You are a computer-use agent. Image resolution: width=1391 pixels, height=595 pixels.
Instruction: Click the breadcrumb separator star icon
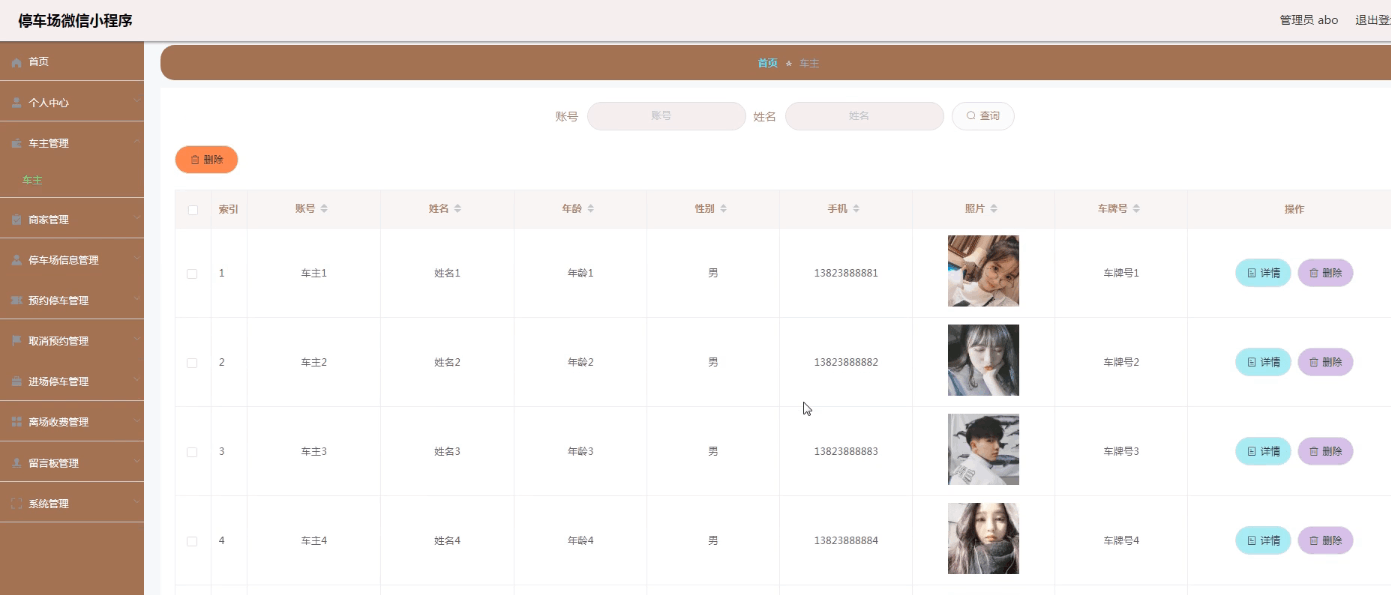(x=789, y=63)
